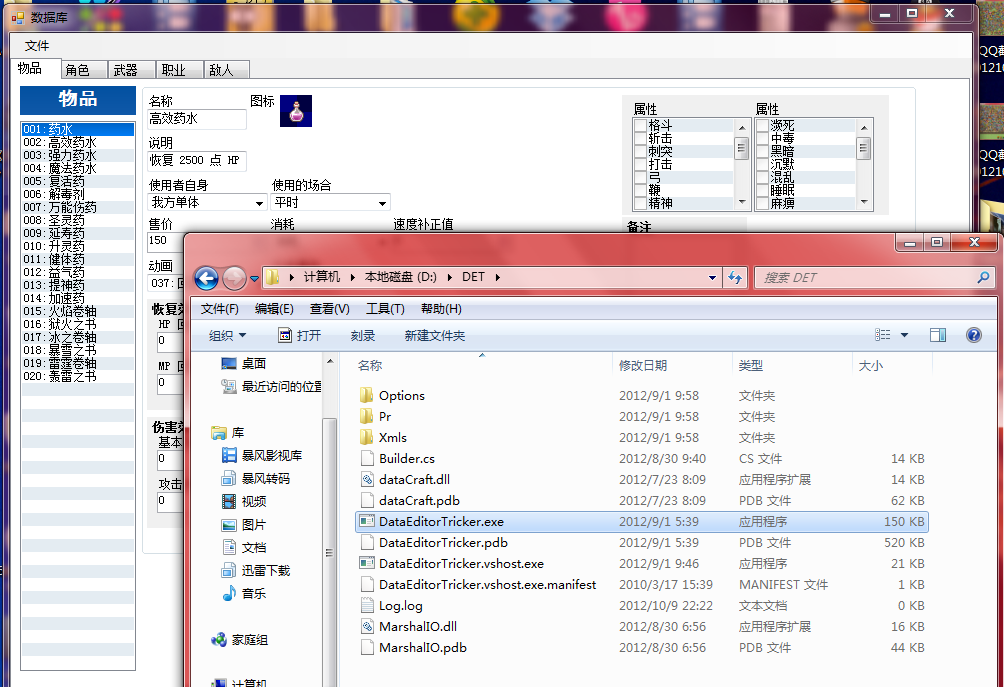The width and height of the screenshot is (1004, 687).
Task: Open the 文件 menu in 数据库 window
Action: [36, 46]
